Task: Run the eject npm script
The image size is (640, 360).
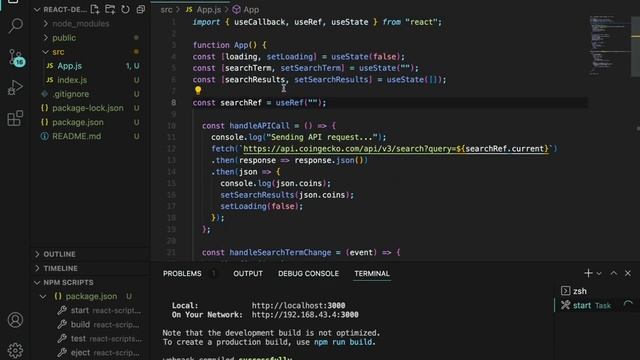Action: 99,353
